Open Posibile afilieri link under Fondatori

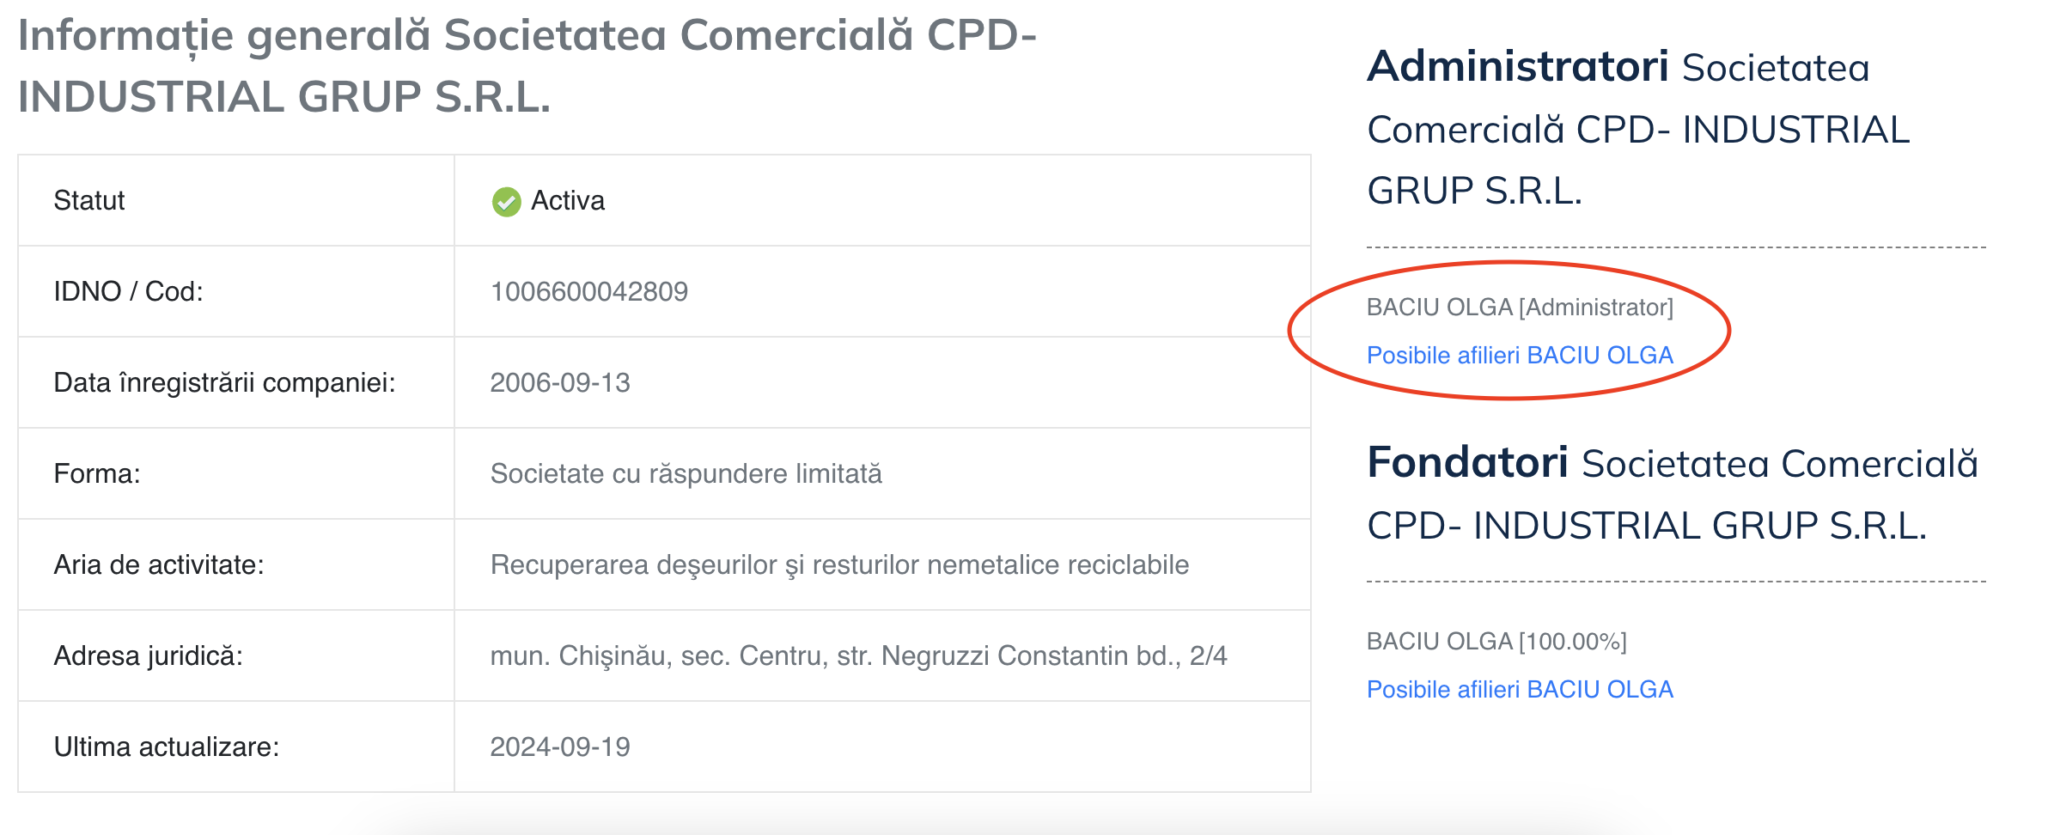1519,689
